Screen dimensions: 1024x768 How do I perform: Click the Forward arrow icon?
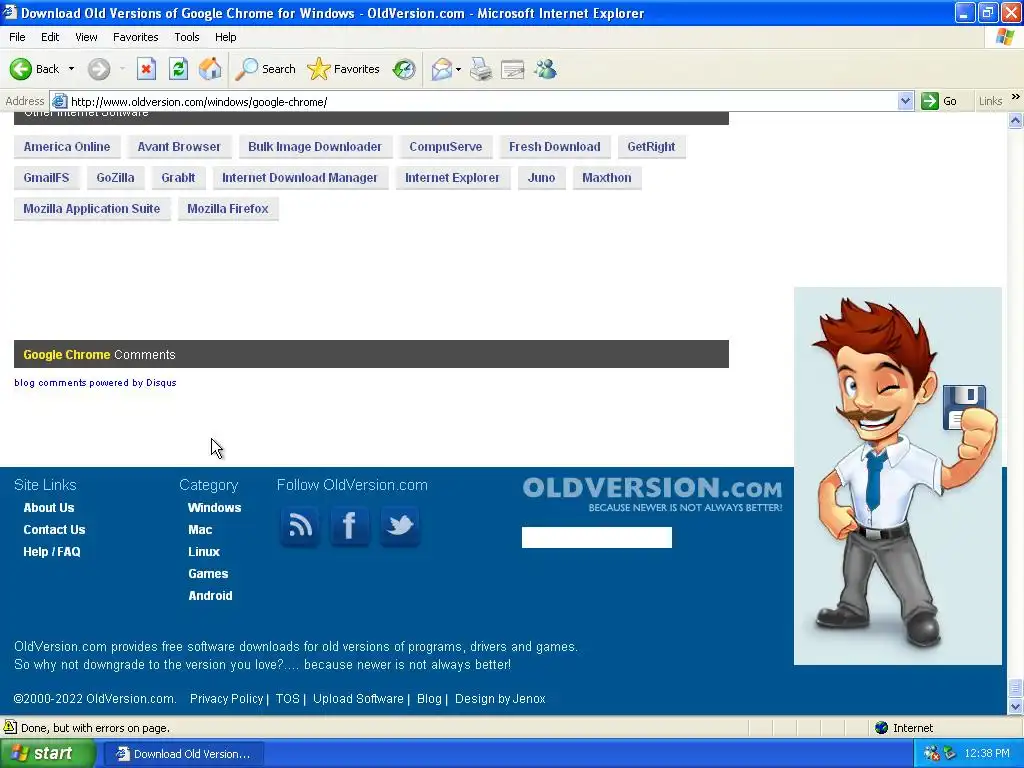tap(99, 69)
